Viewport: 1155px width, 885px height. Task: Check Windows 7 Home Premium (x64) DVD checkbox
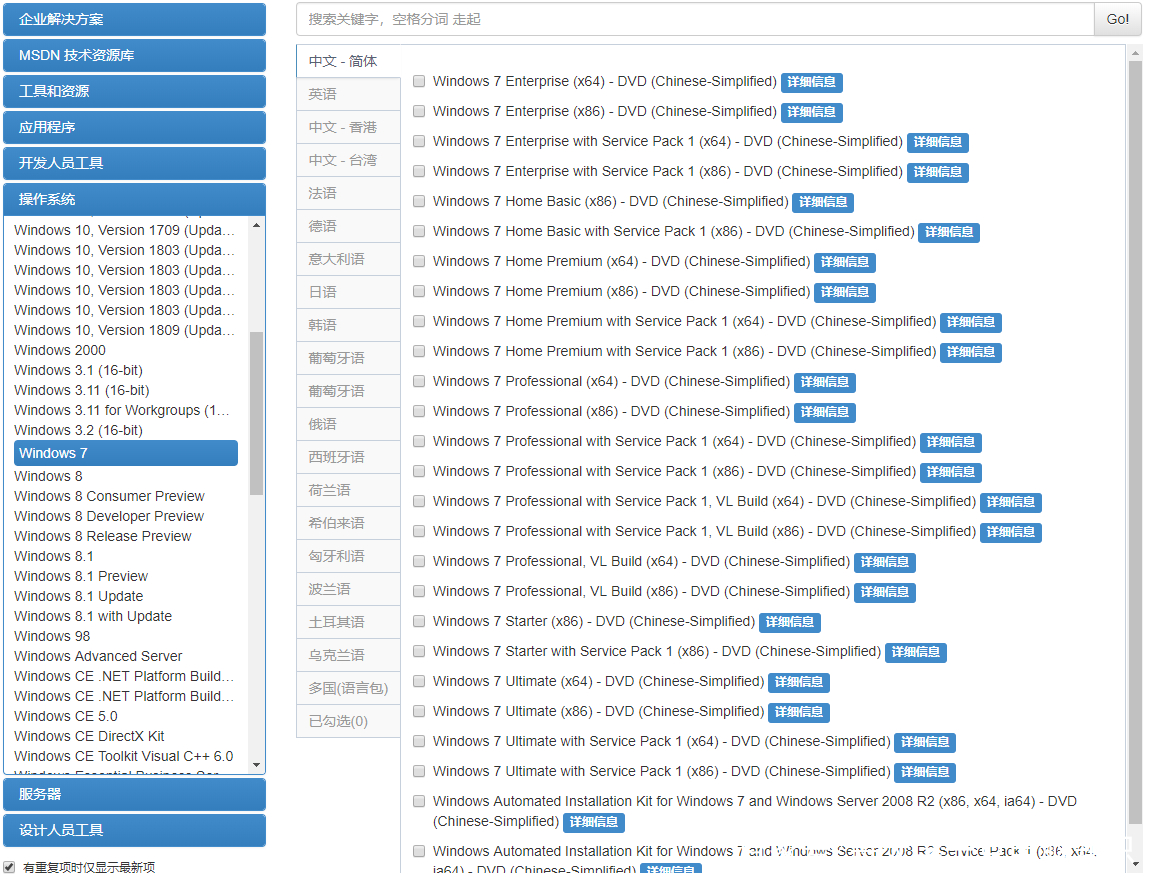pos(419,261)
